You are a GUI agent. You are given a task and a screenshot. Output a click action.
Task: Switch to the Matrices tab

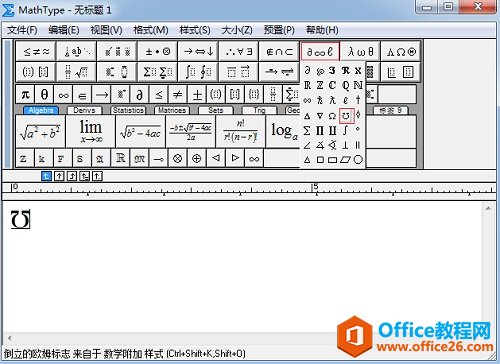pos(172,110)
